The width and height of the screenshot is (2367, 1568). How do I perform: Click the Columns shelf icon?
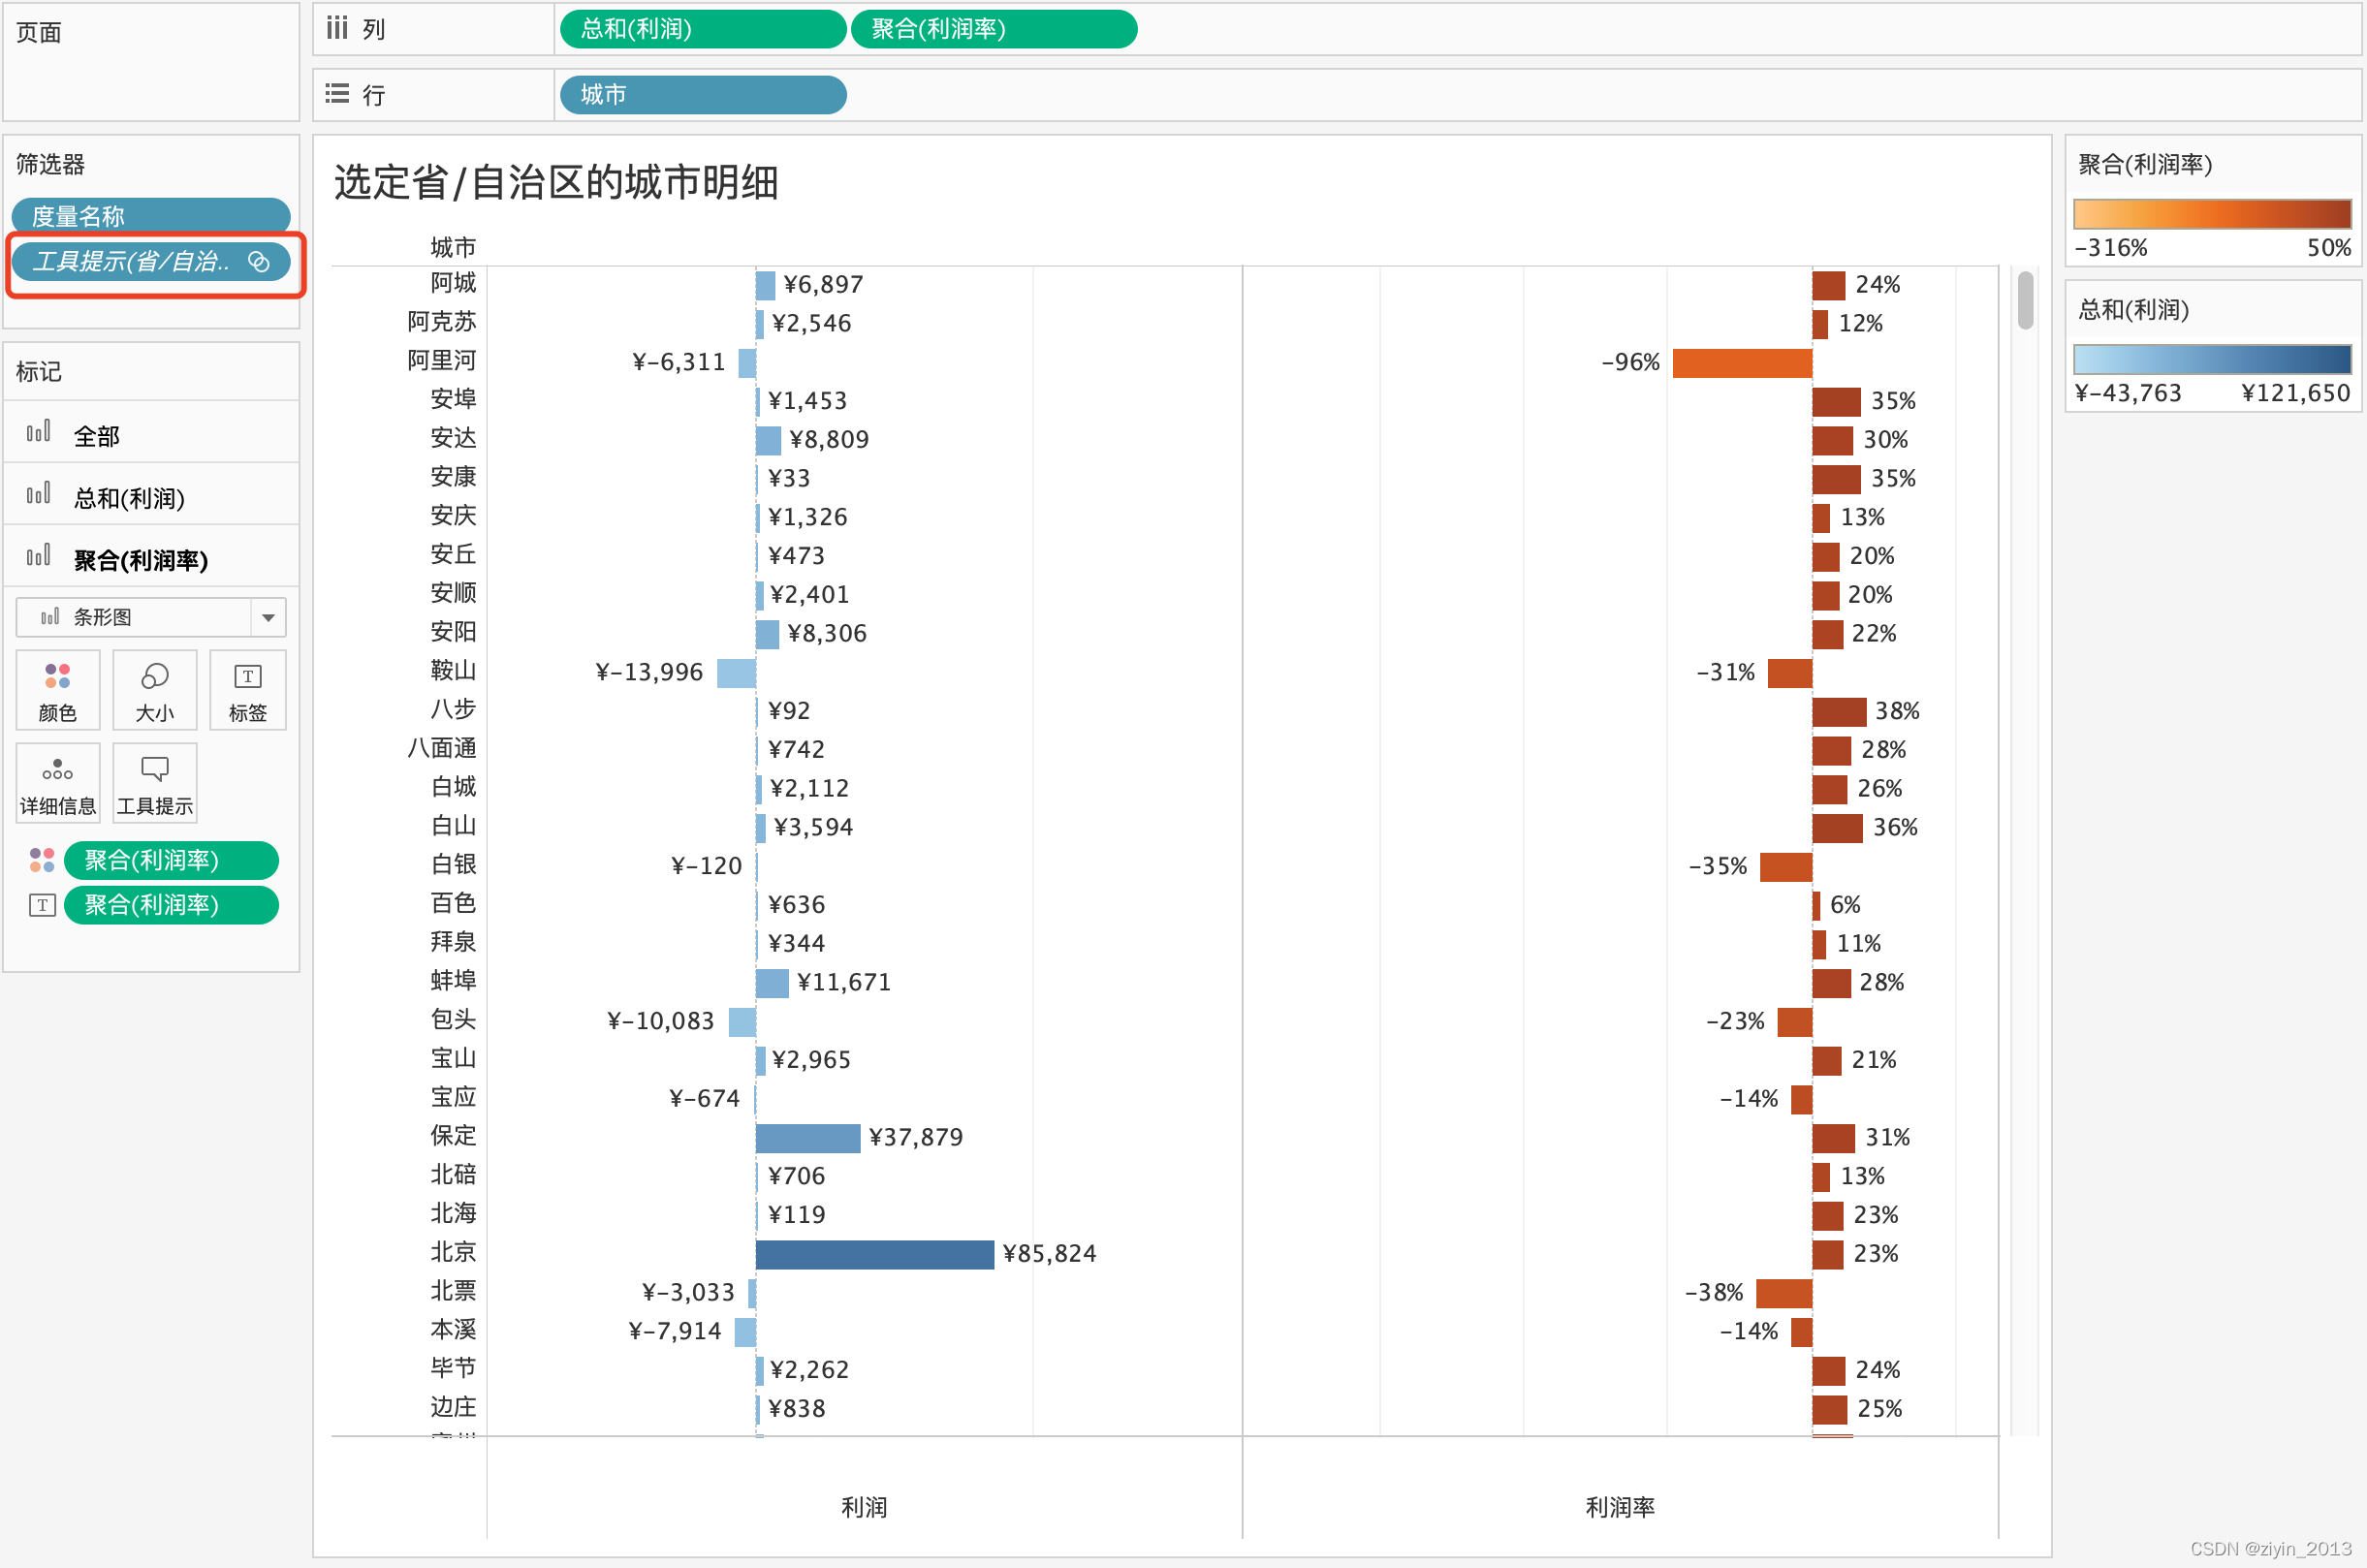[x=337, y=28]
